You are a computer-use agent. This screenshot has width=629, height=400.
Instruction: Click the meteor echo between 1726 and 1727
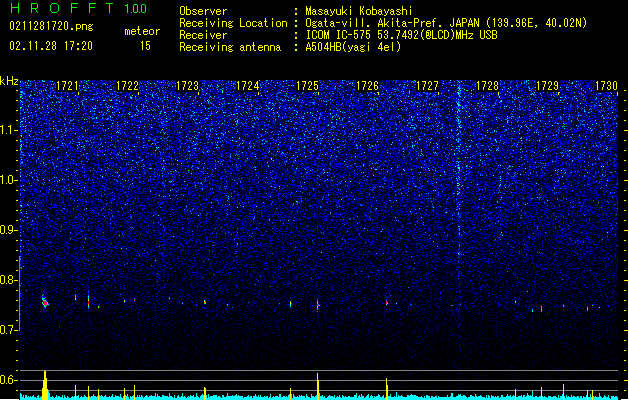point(387,302)
